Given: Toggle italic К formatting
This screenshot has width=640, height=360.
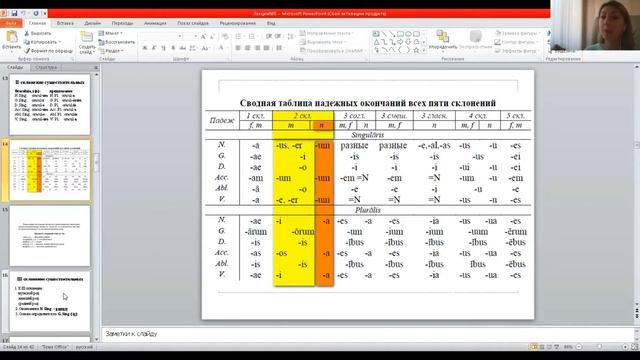Looking at the screenshot, I should click(x=154, y=48).
